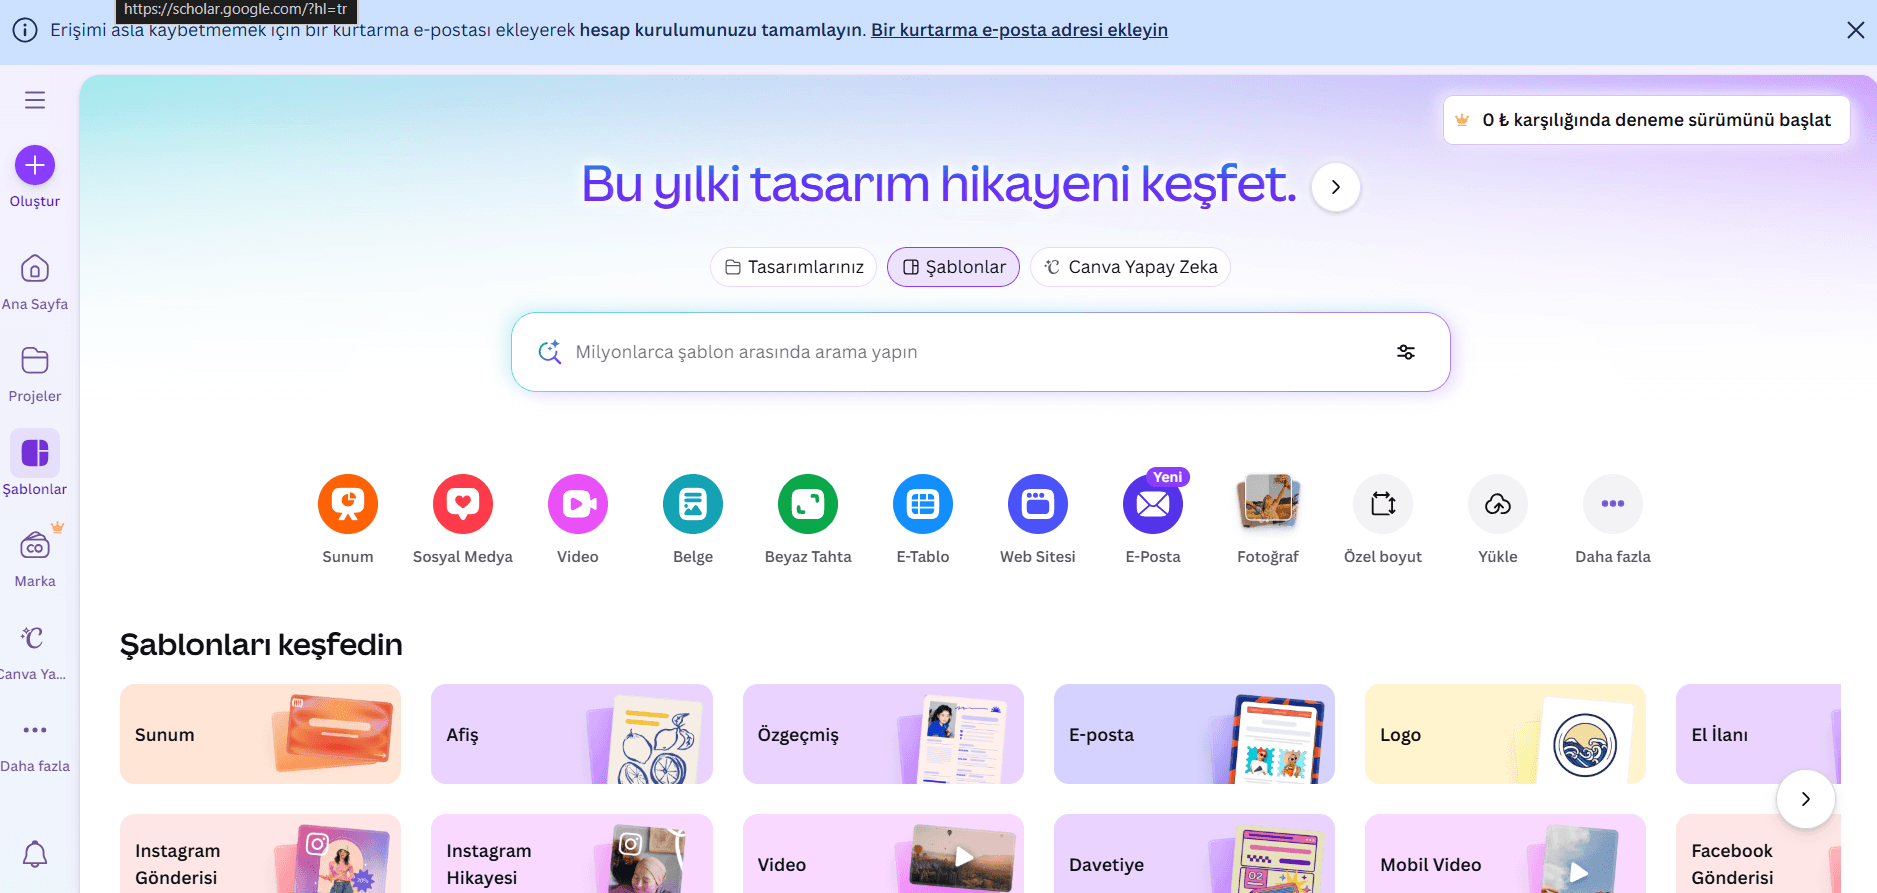The height and width of the screenshot is (893, 1877).
Task: Open notifications bell icon
Action: [35, 854]
